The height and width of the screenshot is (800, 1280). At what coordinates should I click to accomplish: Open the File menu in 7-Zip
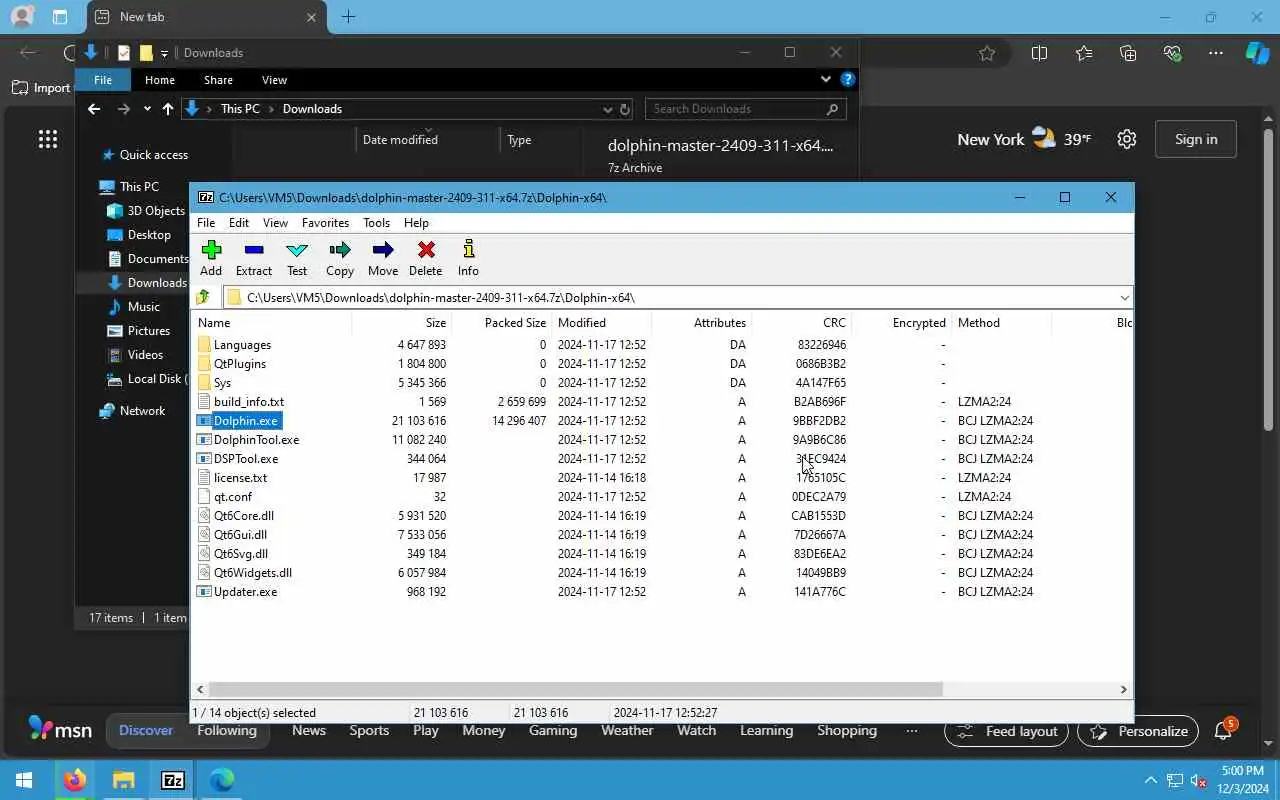click(206, 223)
